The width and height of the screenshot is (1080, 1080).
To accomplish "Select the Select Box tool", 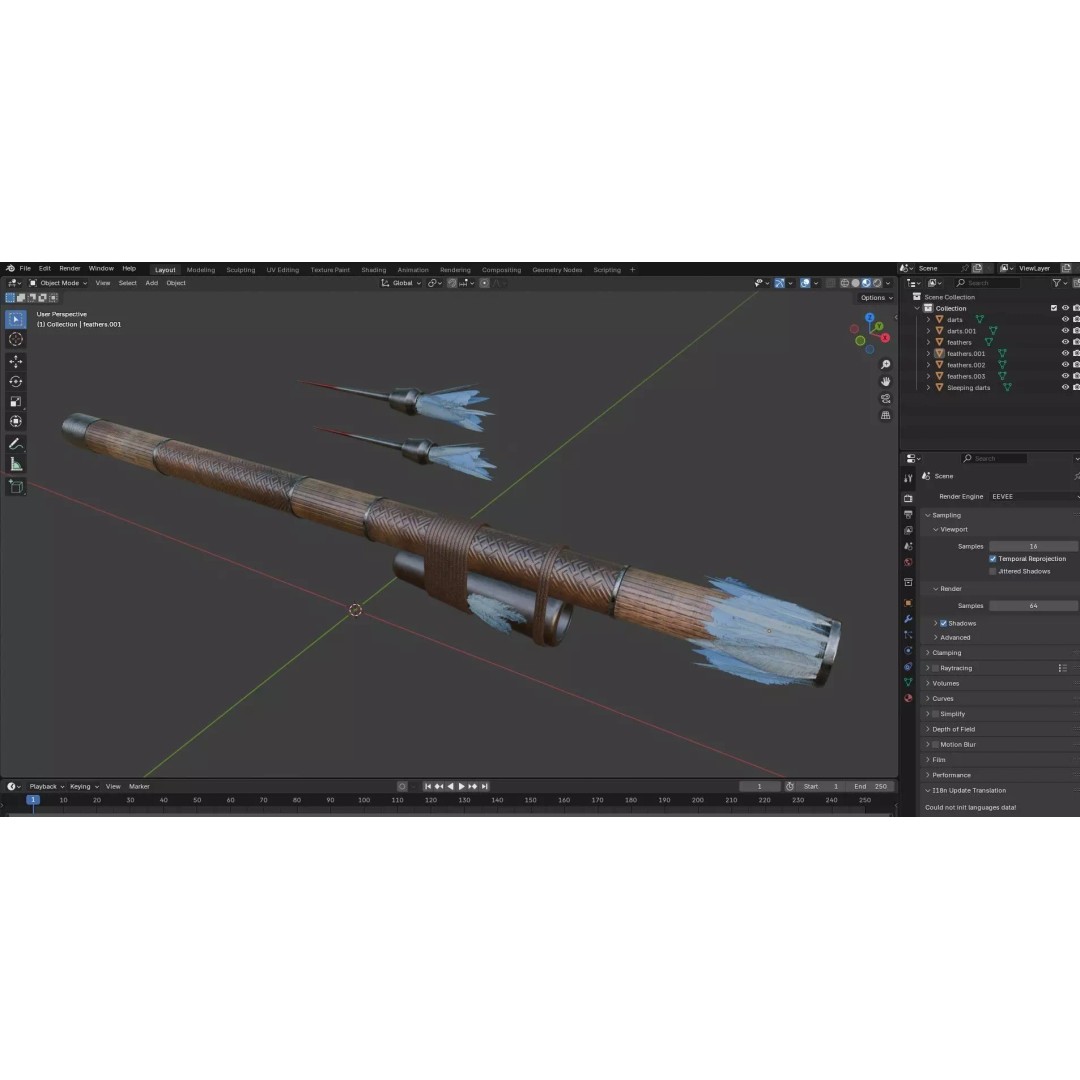I will [x=16, y=319].
